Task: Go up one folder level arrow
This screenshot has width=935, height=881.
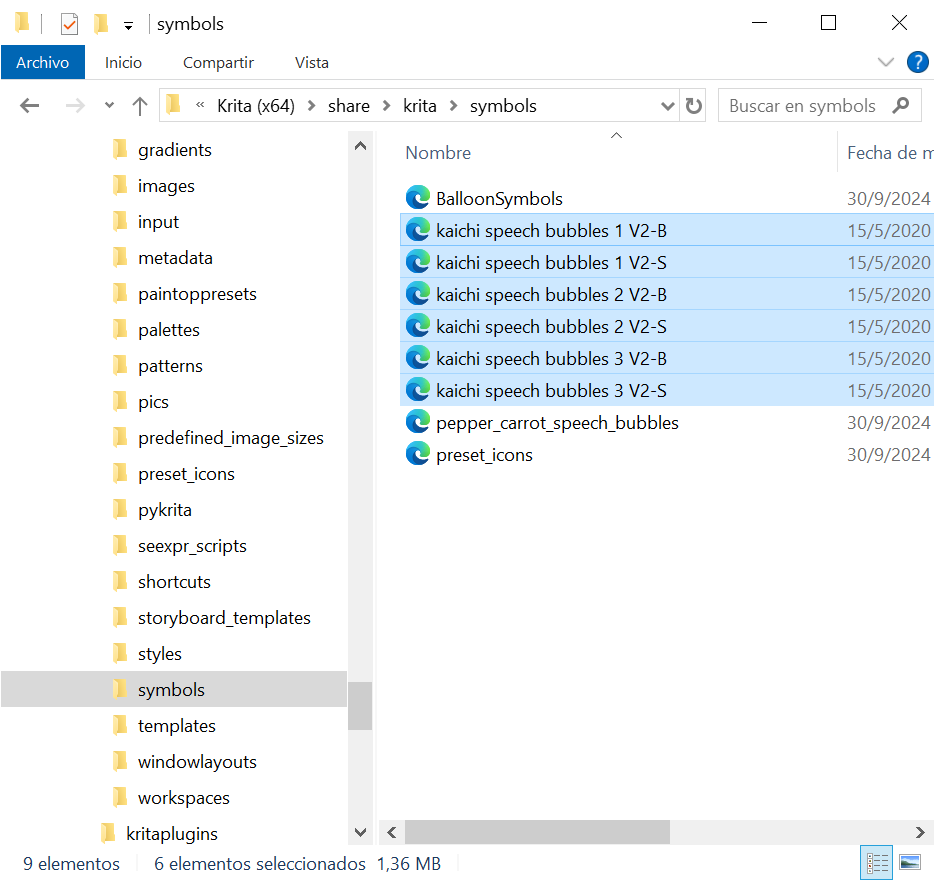Action: 140,106
